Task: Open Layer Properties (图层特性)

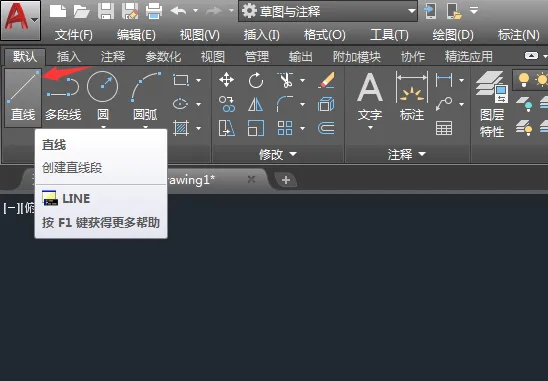Action: [x=492, y=104]
